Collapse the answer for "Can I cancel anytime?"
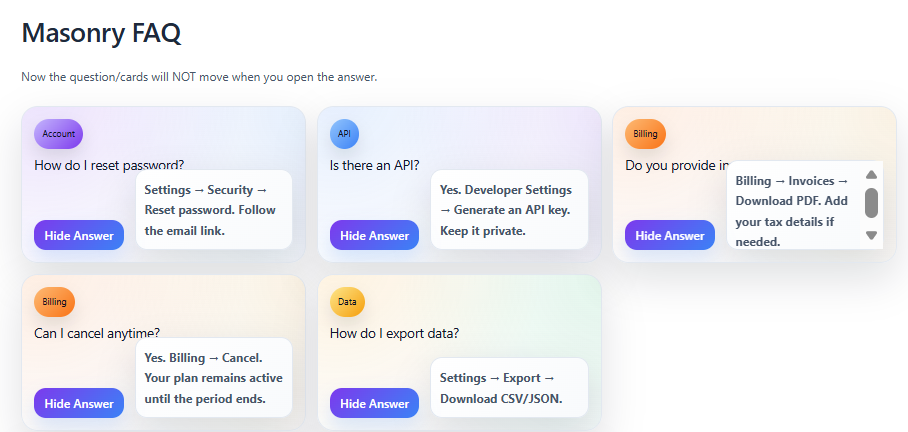This screenshot has width=908, height=432. [79, 404]
